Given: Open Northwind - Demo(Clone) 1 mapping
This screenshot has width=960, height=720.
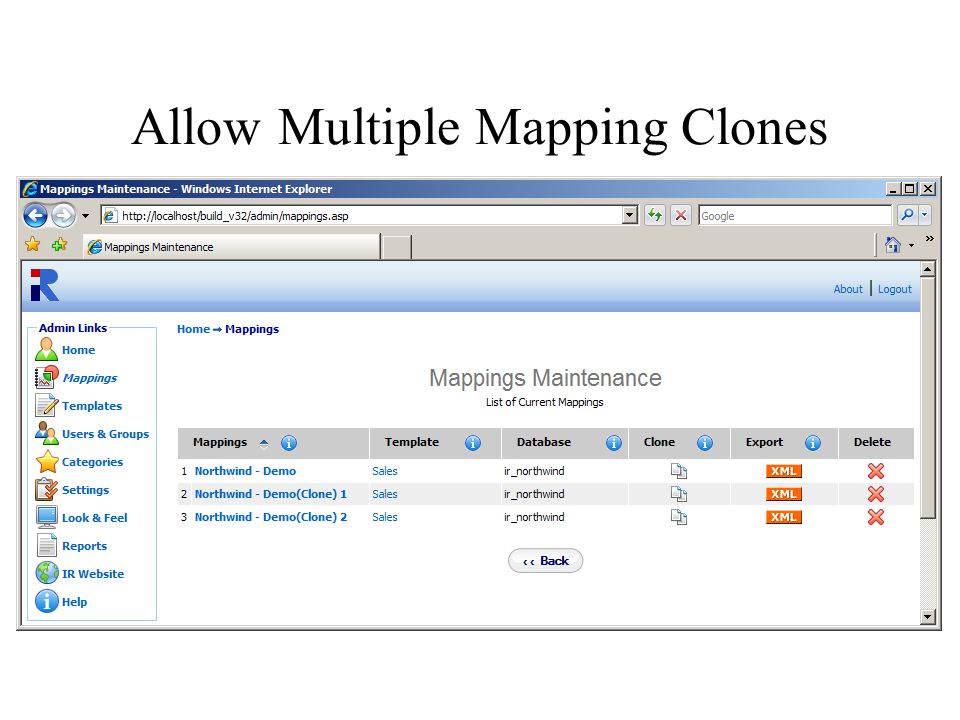Looking at the screenshot, I should click(x=271, y=494).
